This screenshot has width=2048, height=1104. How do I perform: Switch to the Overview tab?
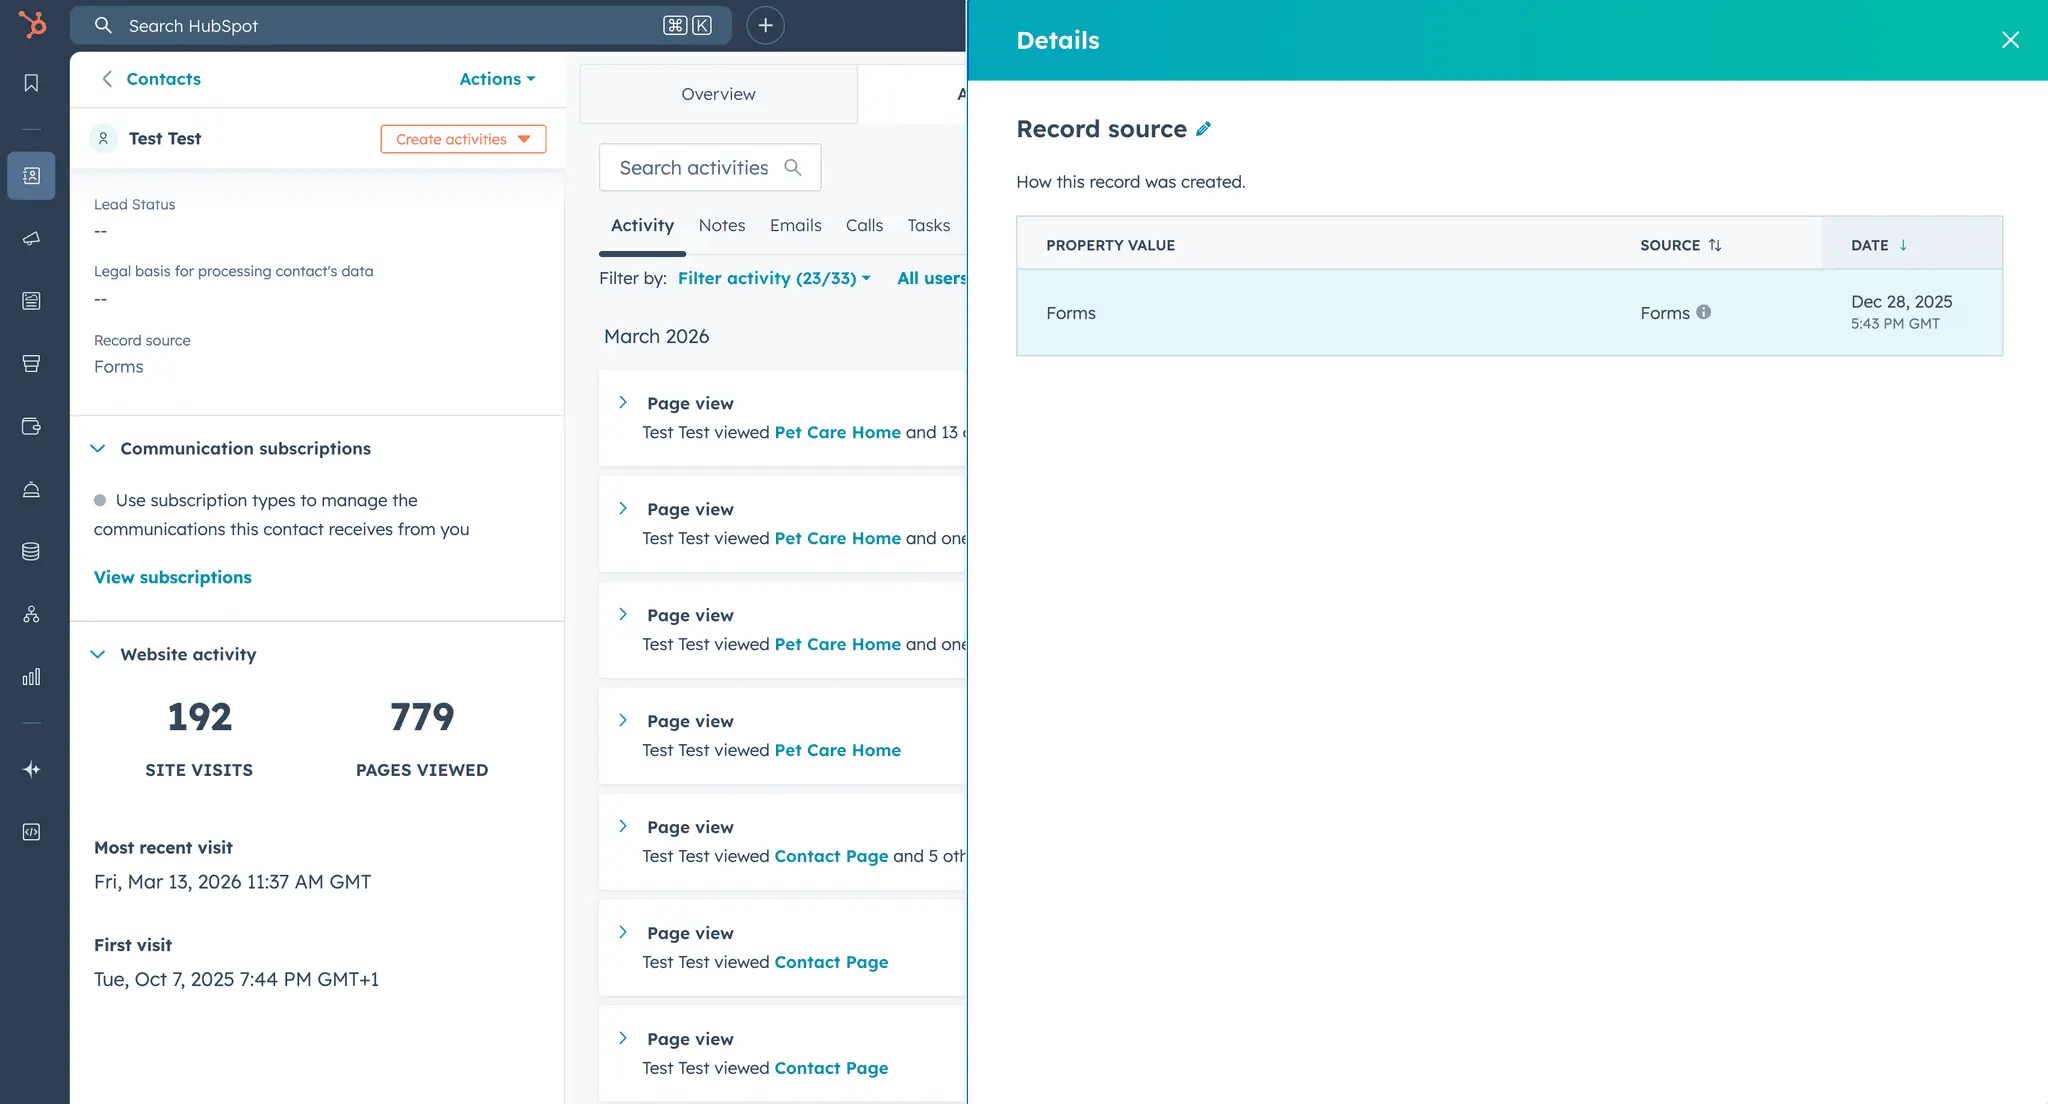(718, 94)
